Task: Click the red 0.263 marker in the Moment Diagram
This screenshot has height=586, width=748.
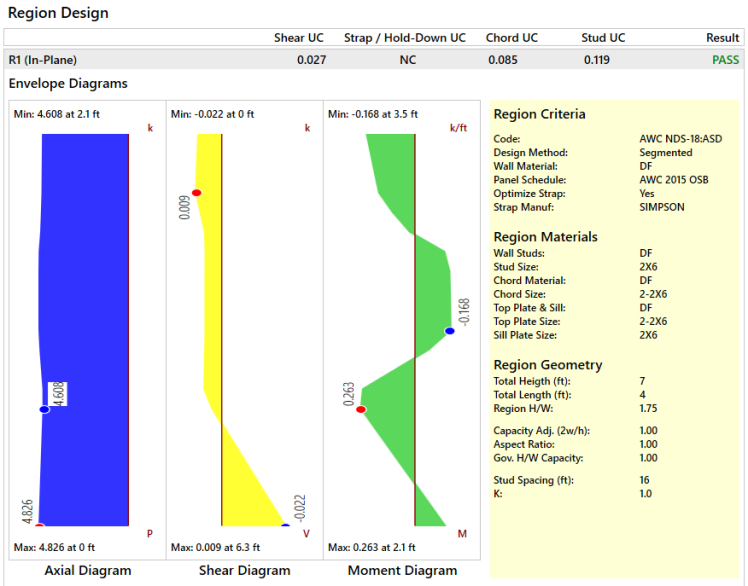Action: click(361, 409)
